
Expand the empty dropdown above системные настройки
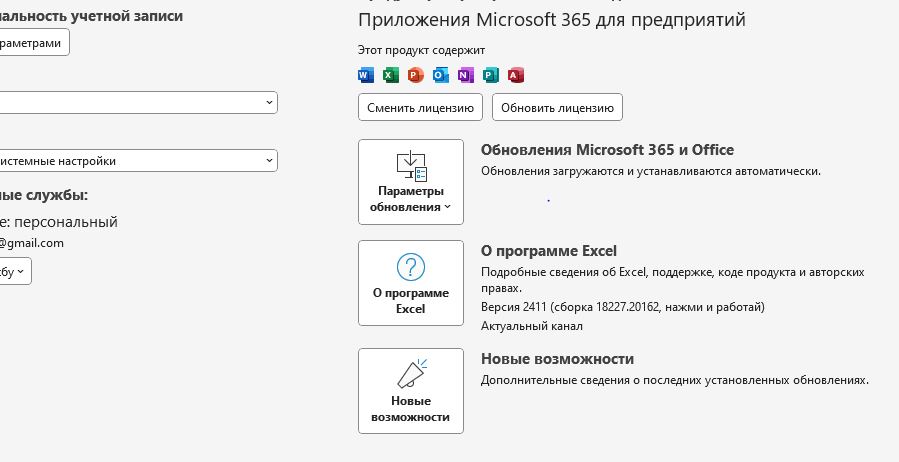tap(138, 103)
